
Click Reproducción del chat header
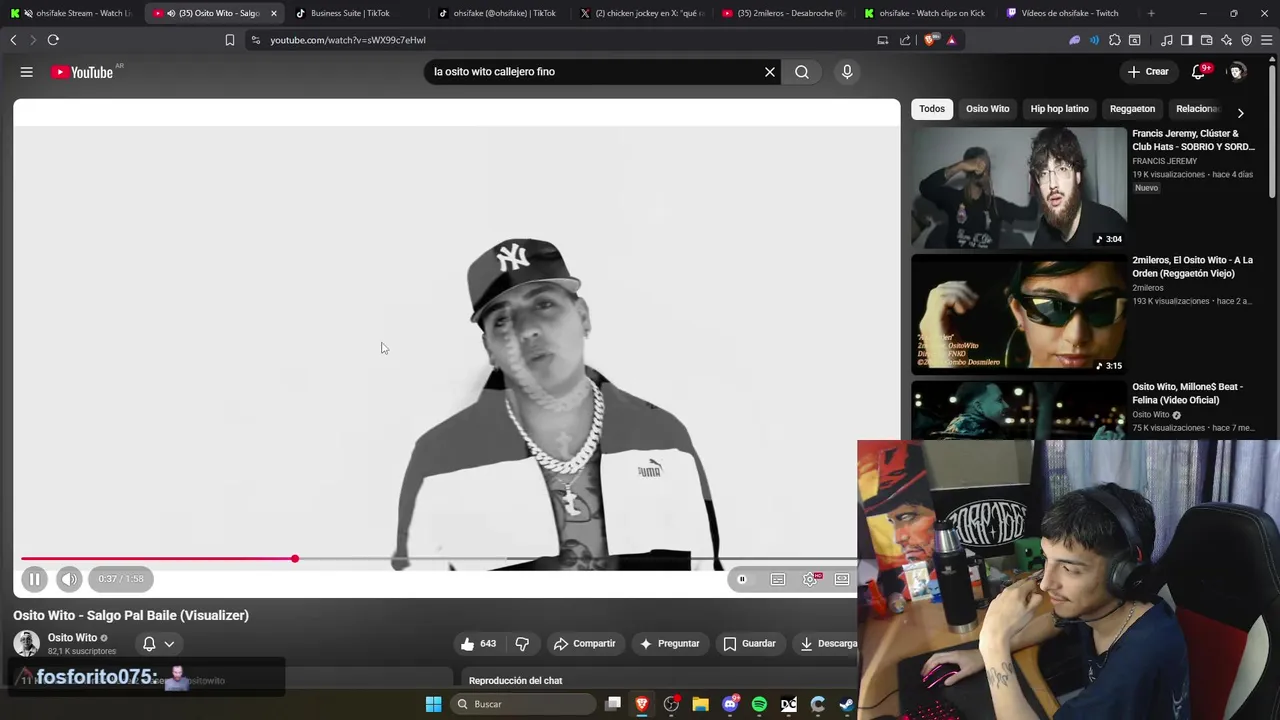click(515, 681)
